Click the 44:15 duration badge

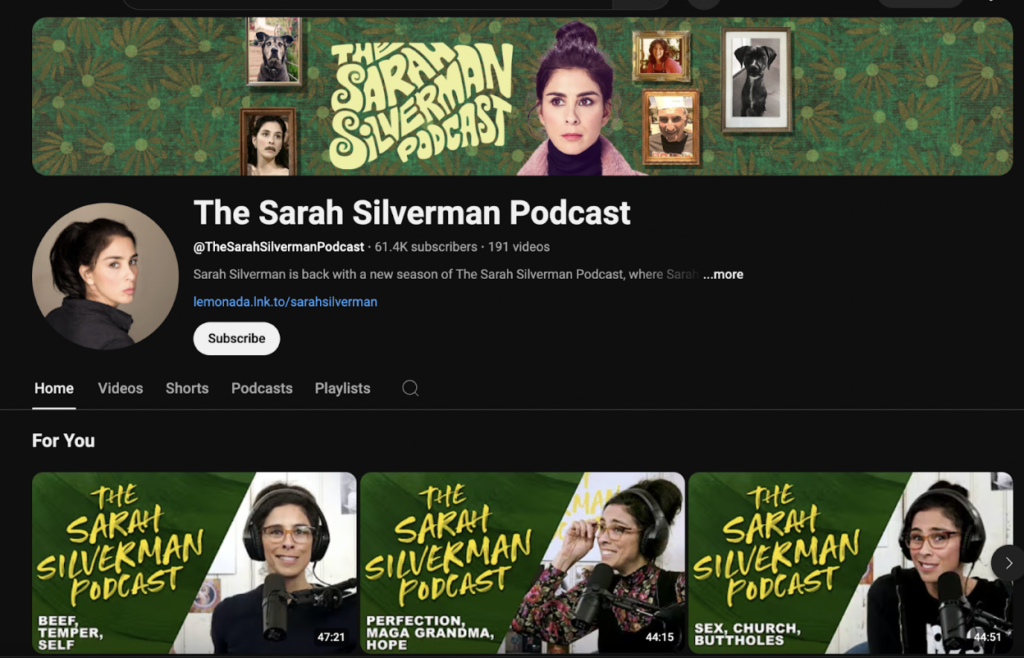click(659, 636)
